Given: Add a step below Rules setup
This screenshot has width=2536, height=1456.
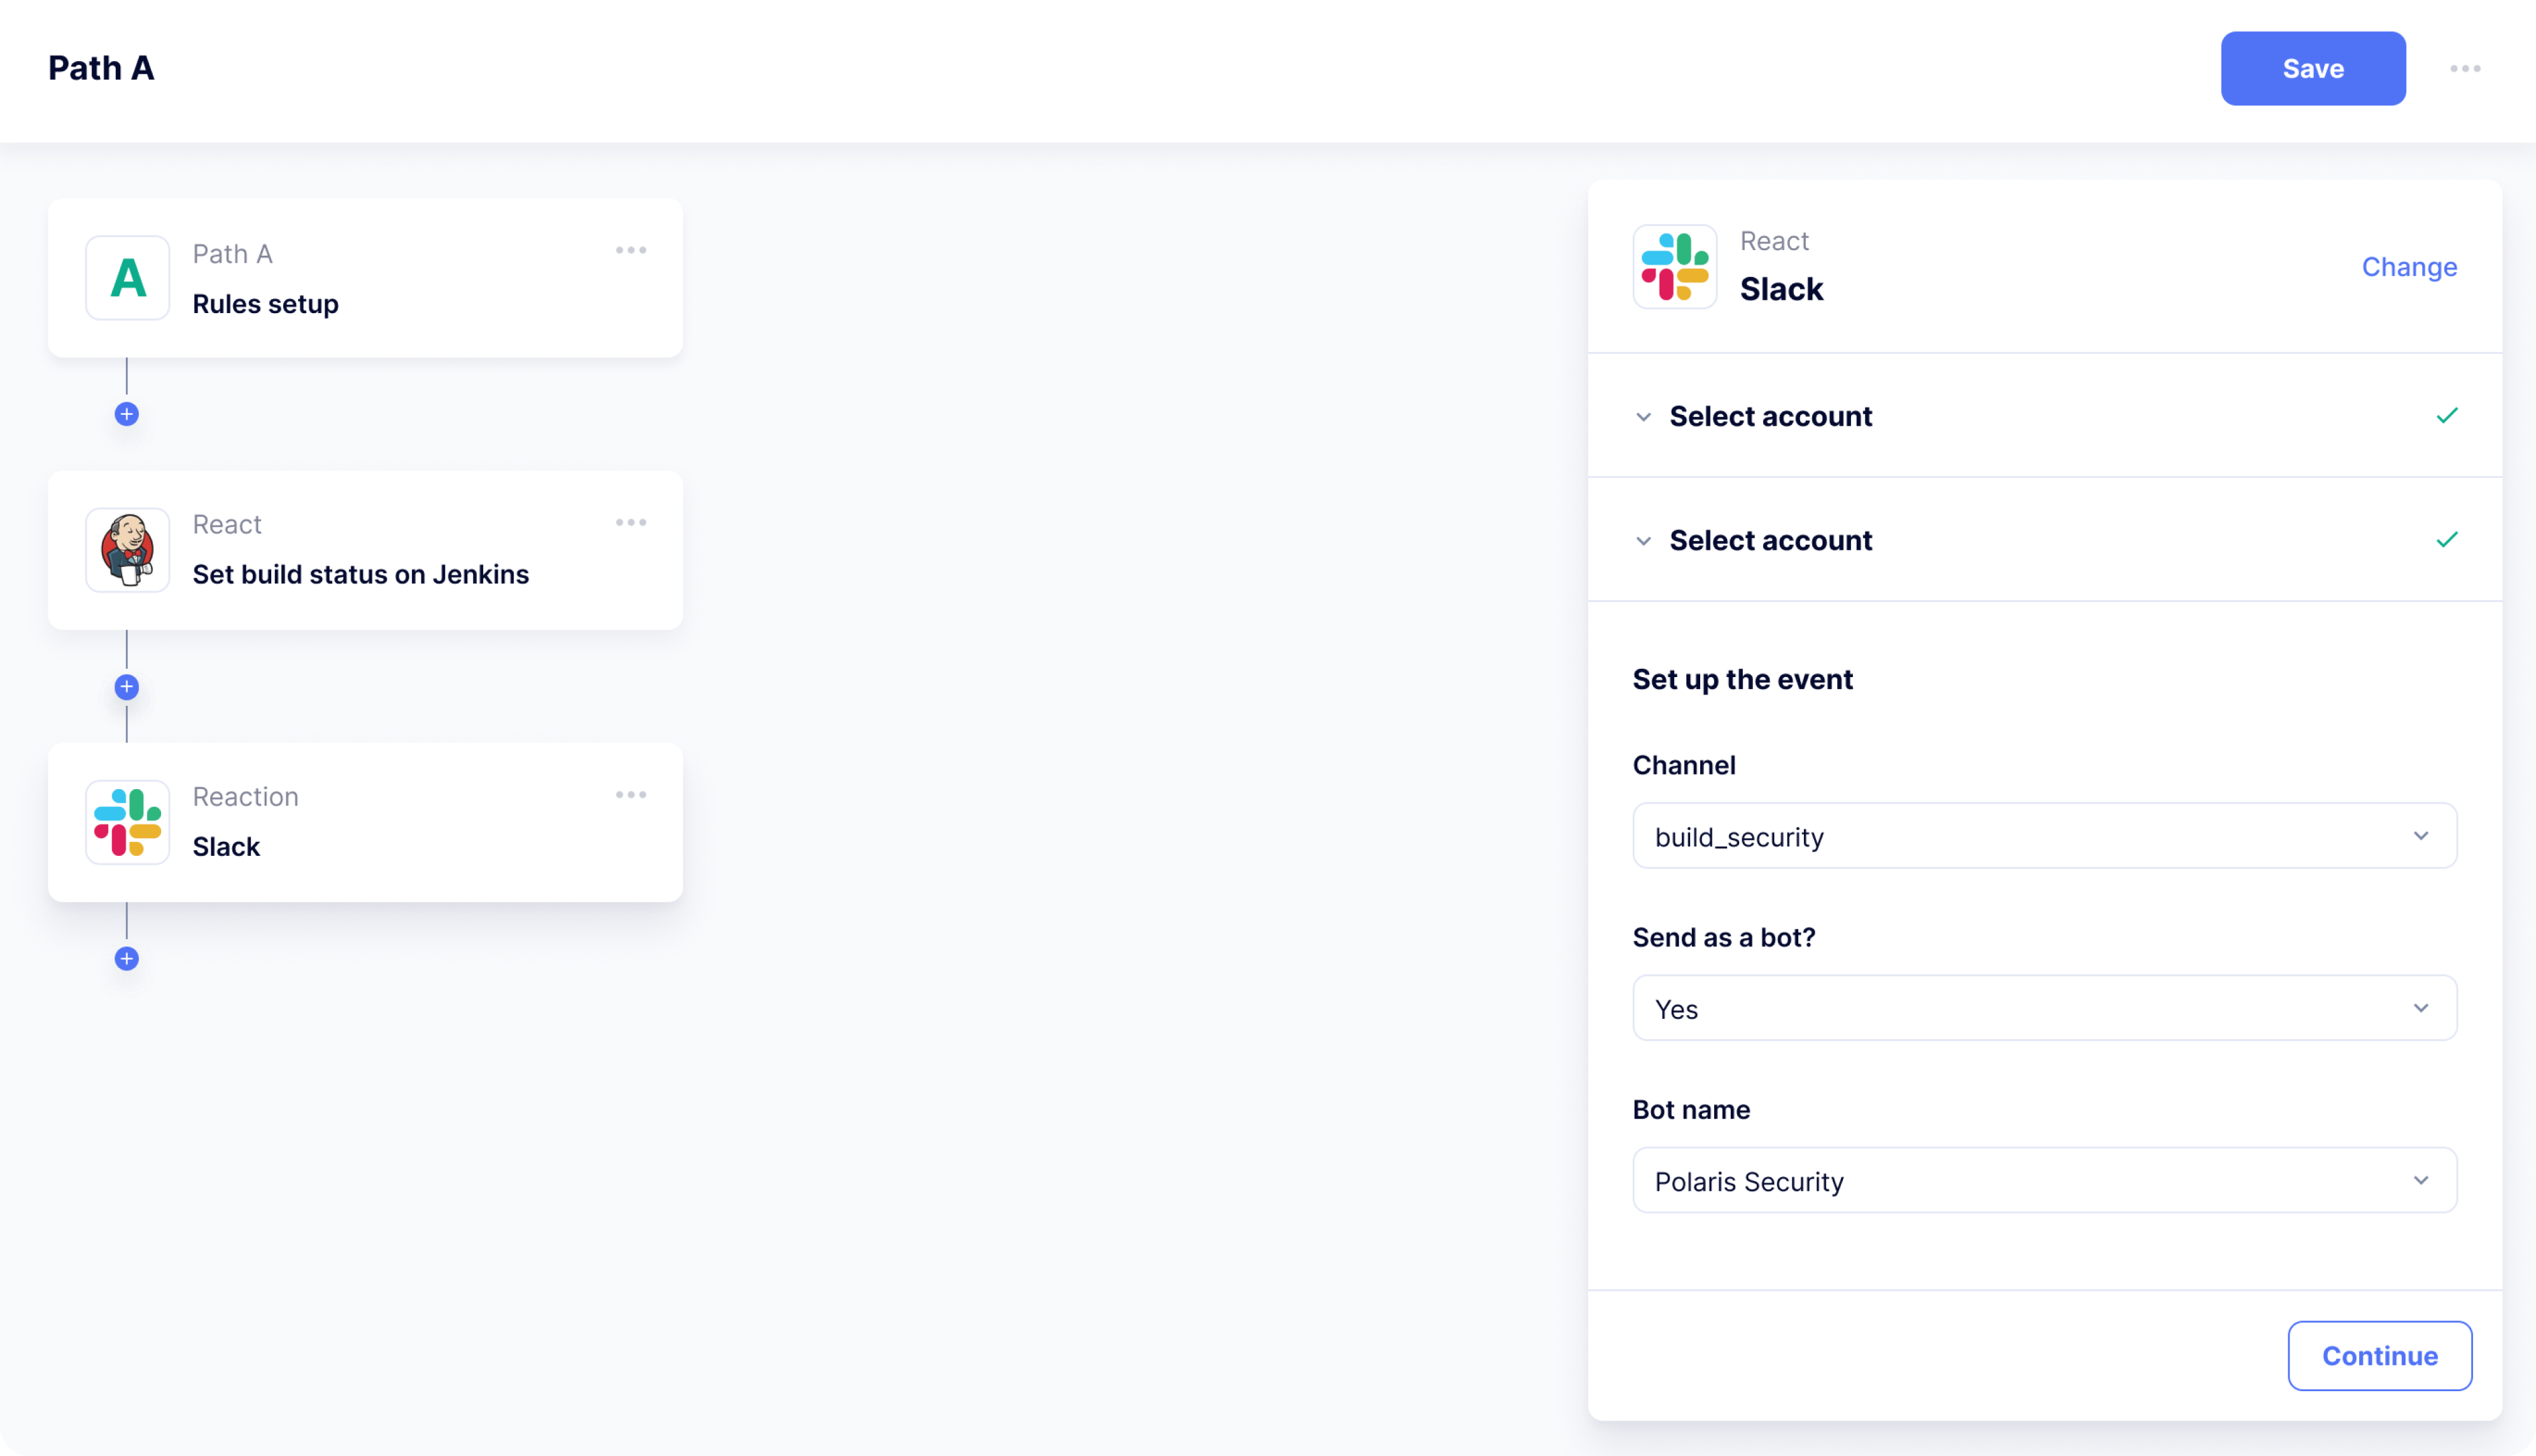Looking at the screenshot, I should click(126, 413).
